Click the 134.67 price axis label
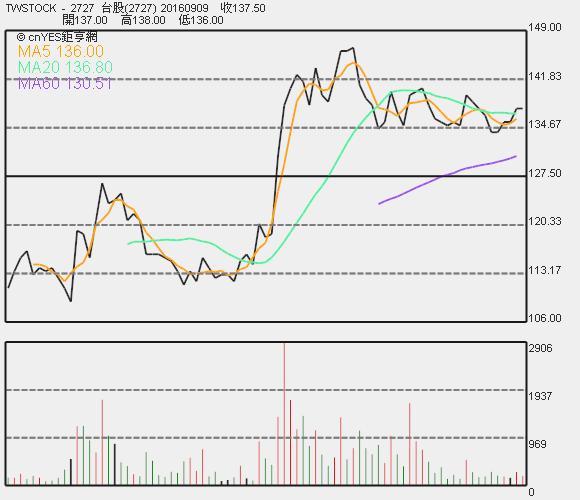Image resolution: width=580 pixels, height=500 pixels. [545, 124]
